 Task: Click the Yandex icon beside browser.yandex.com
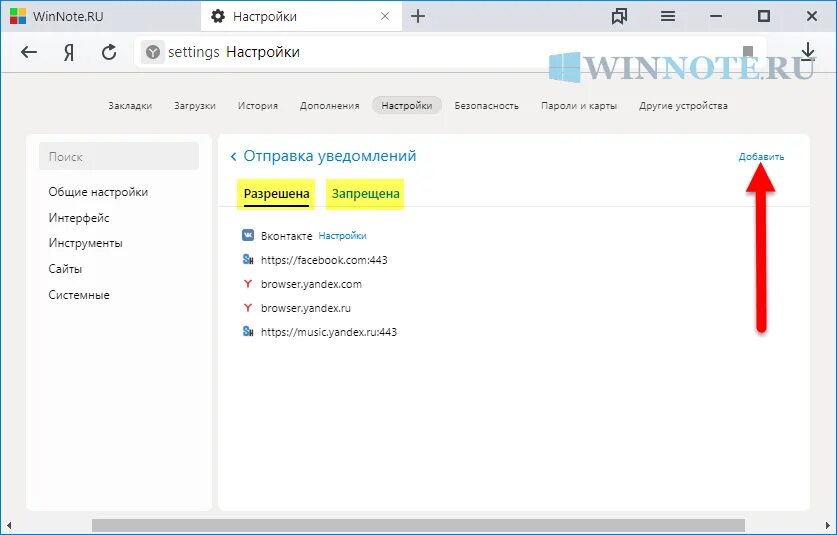pyautogui.click(x=248, y=284)
